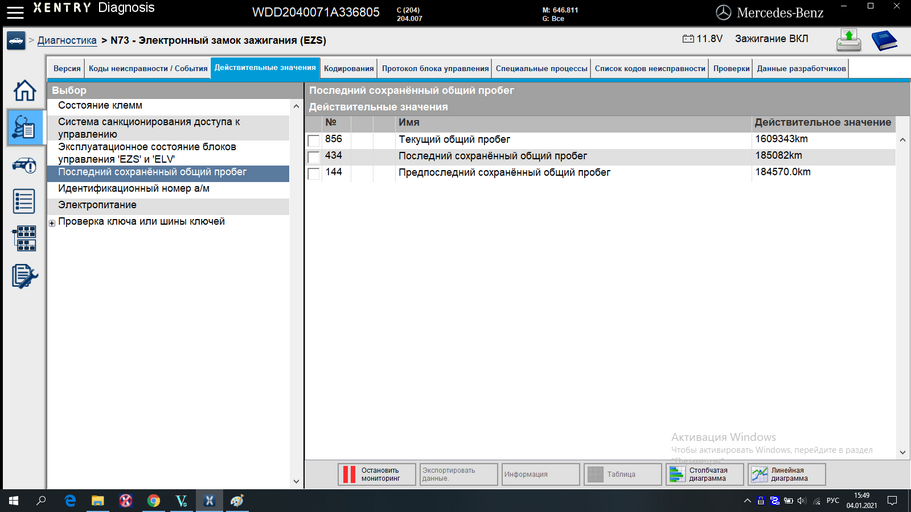Tick checkbox for row 144 Предпоследний сохранённый пробег
911x512 pixels.
pyautogui.click(x=314, y=173)
